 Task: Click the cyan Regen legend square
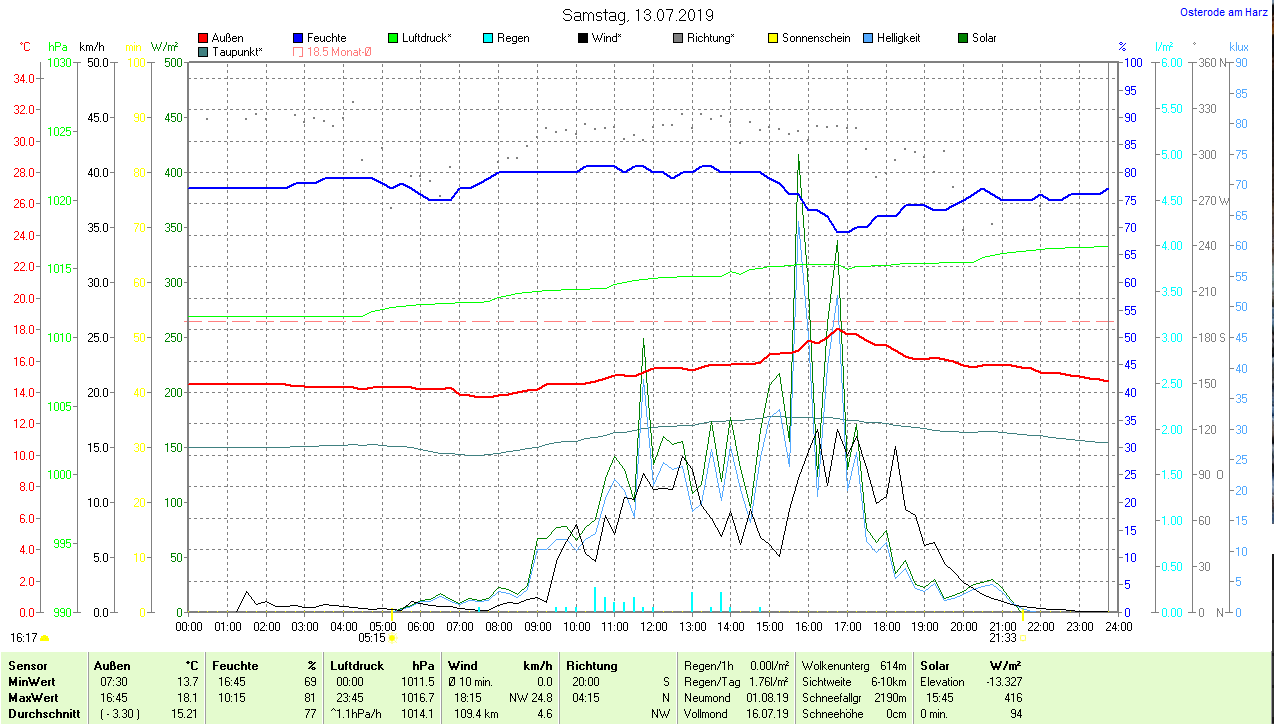click(x=487, y=38)
